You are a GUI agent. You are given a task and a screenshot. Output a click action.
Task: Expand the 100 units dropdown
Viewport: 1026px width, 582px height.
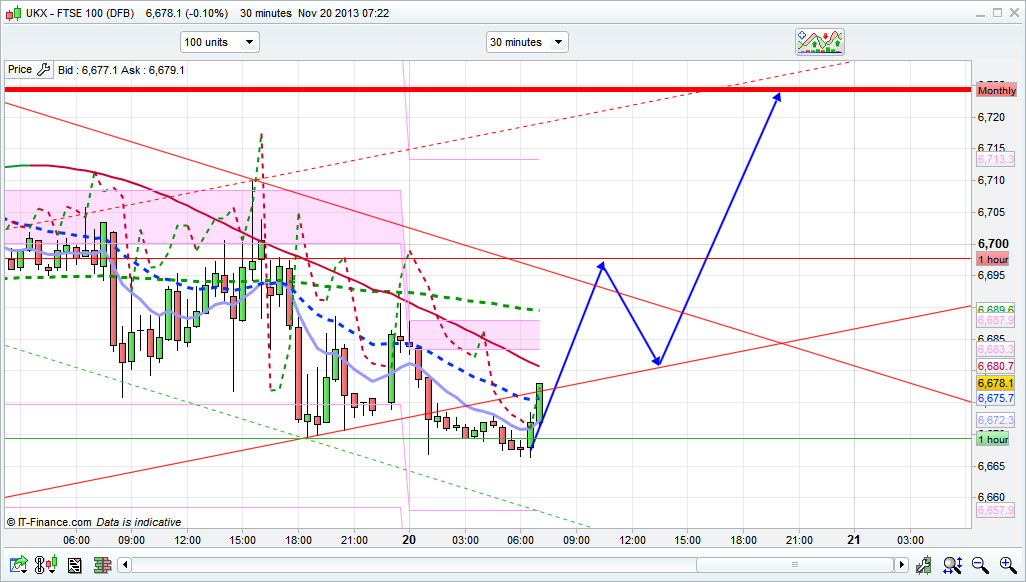point(219,42)
